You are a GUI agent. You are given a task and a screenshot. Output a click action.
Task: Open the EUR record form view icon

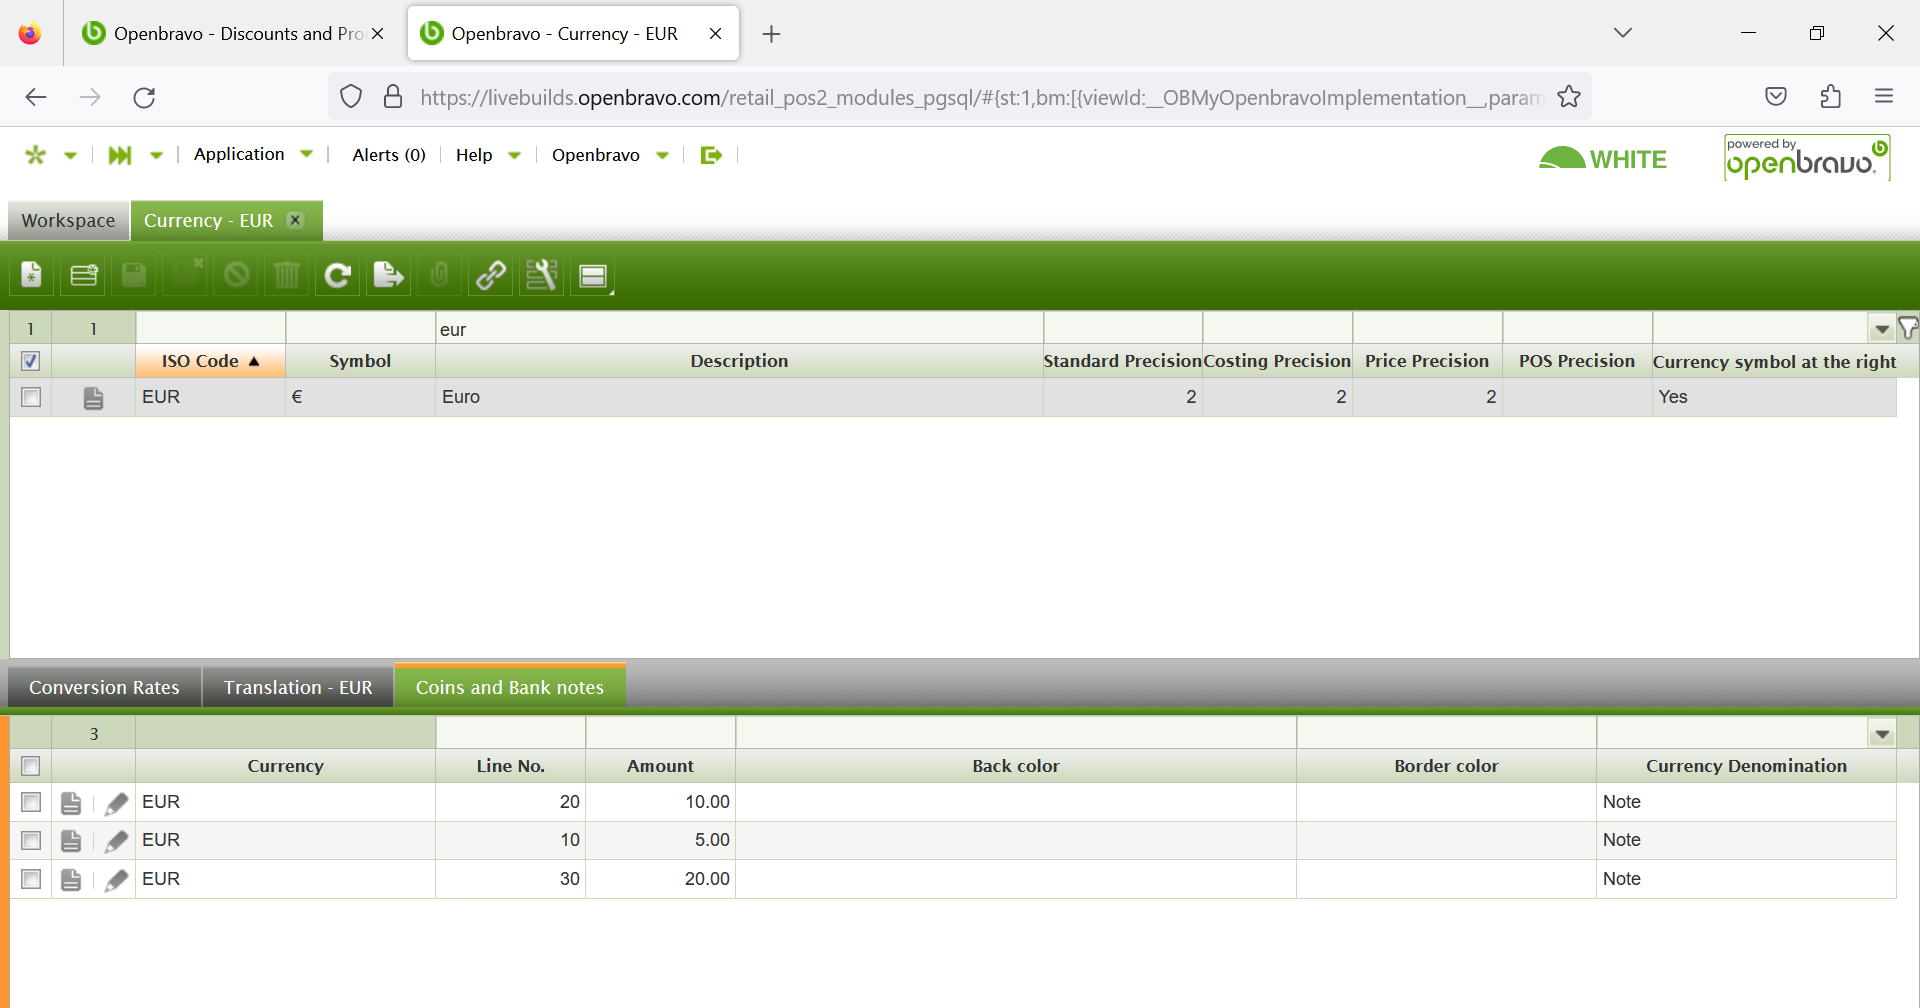pyautogui.click(x=93, y=398)
